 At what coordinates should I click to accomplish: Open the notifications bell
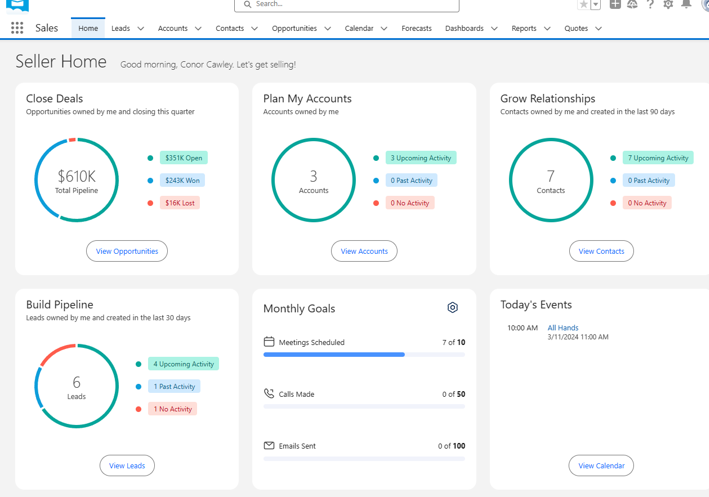click(686, 5)
